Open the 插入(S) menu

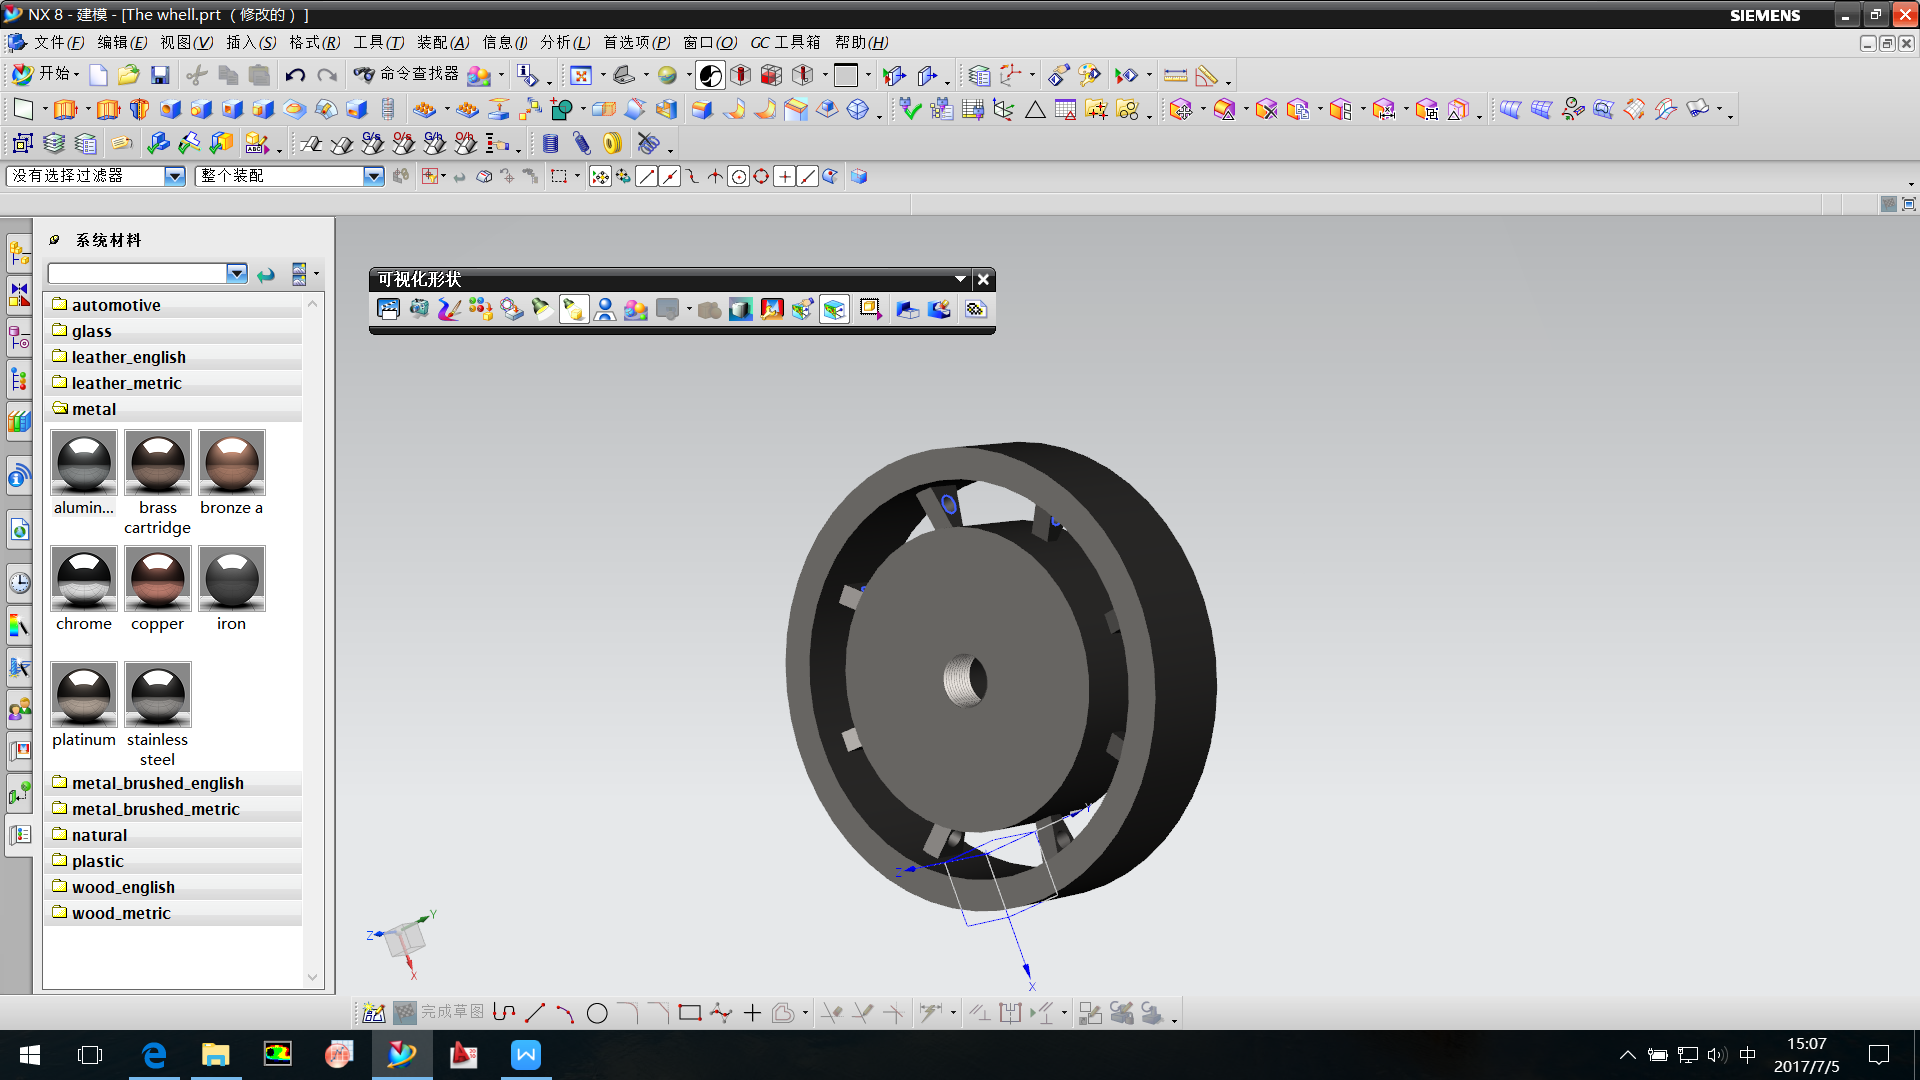coord(251,42)
